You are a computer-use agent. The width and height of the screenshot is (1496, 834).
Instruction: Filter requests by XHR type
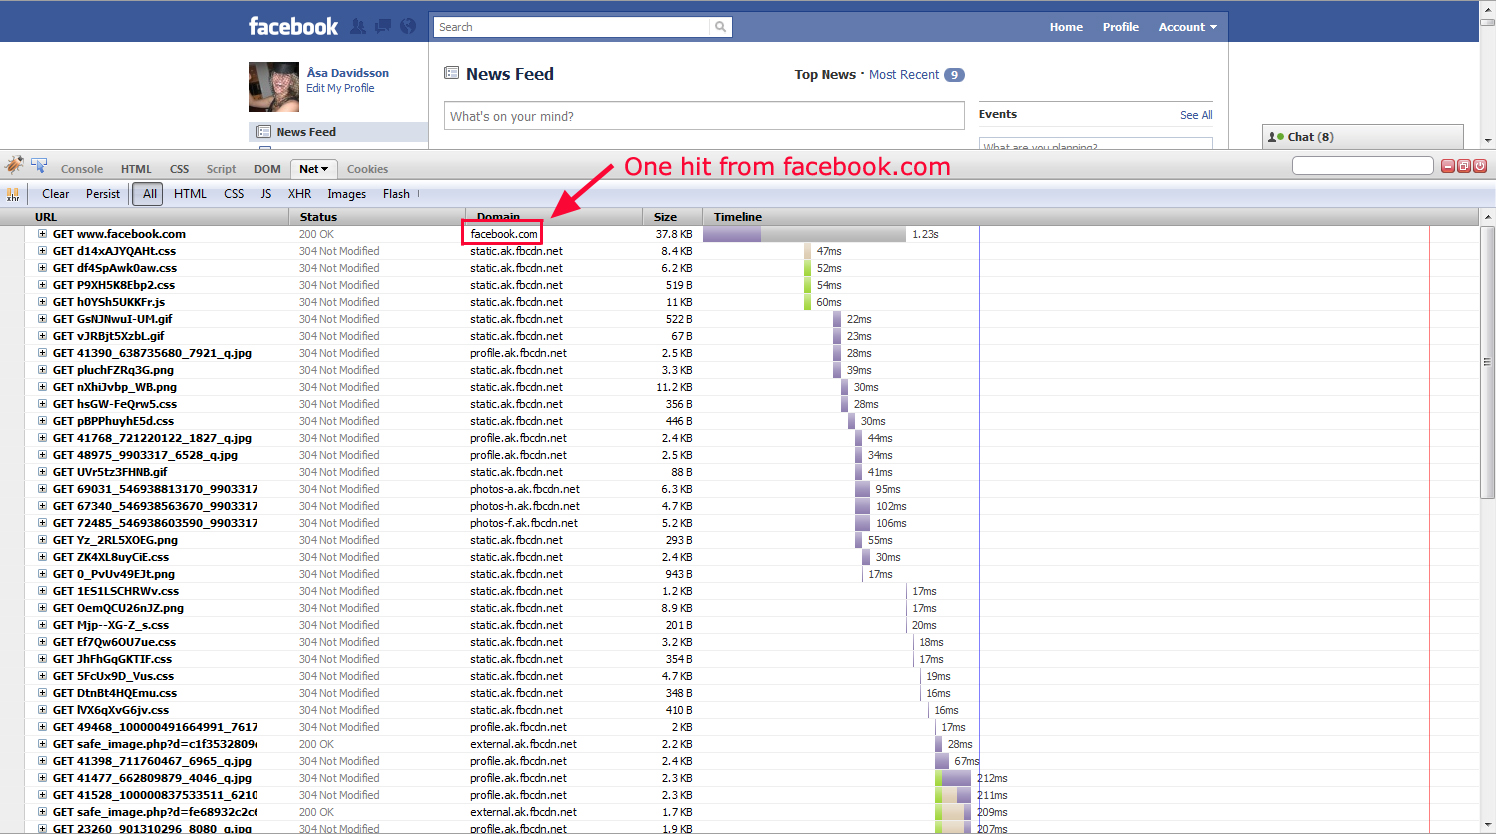tap(299, 194)
